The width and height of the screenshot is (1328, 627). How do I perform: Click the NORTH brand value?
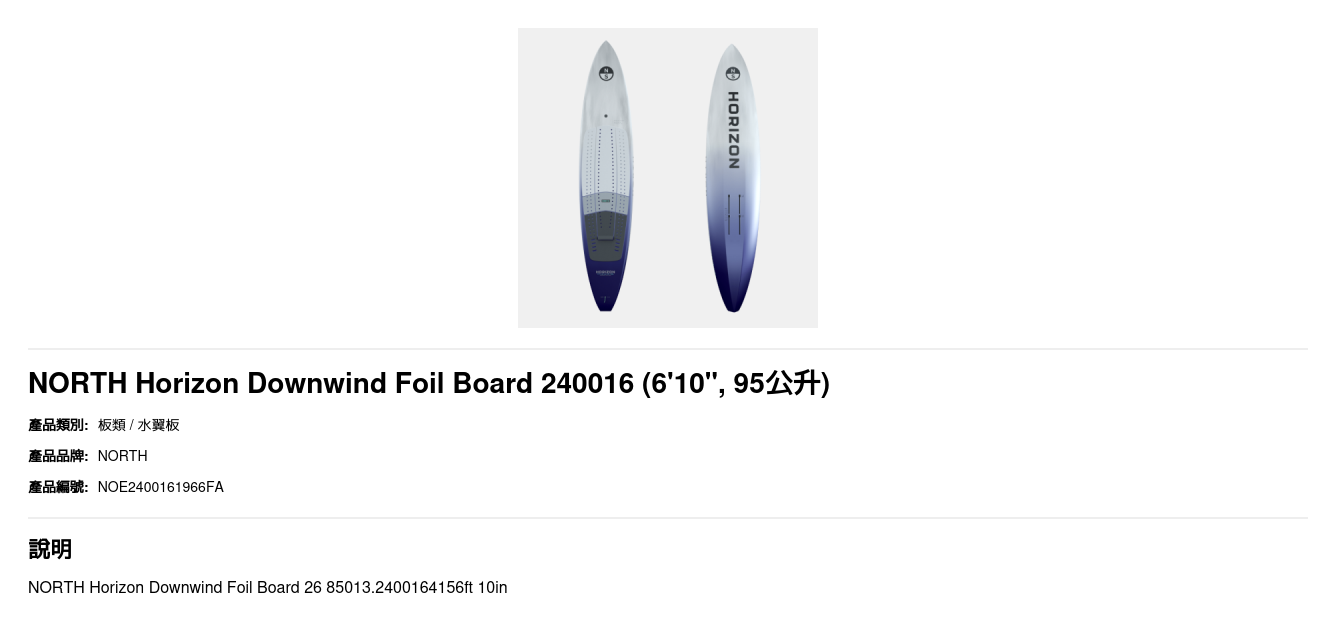[x=122, y=456]
